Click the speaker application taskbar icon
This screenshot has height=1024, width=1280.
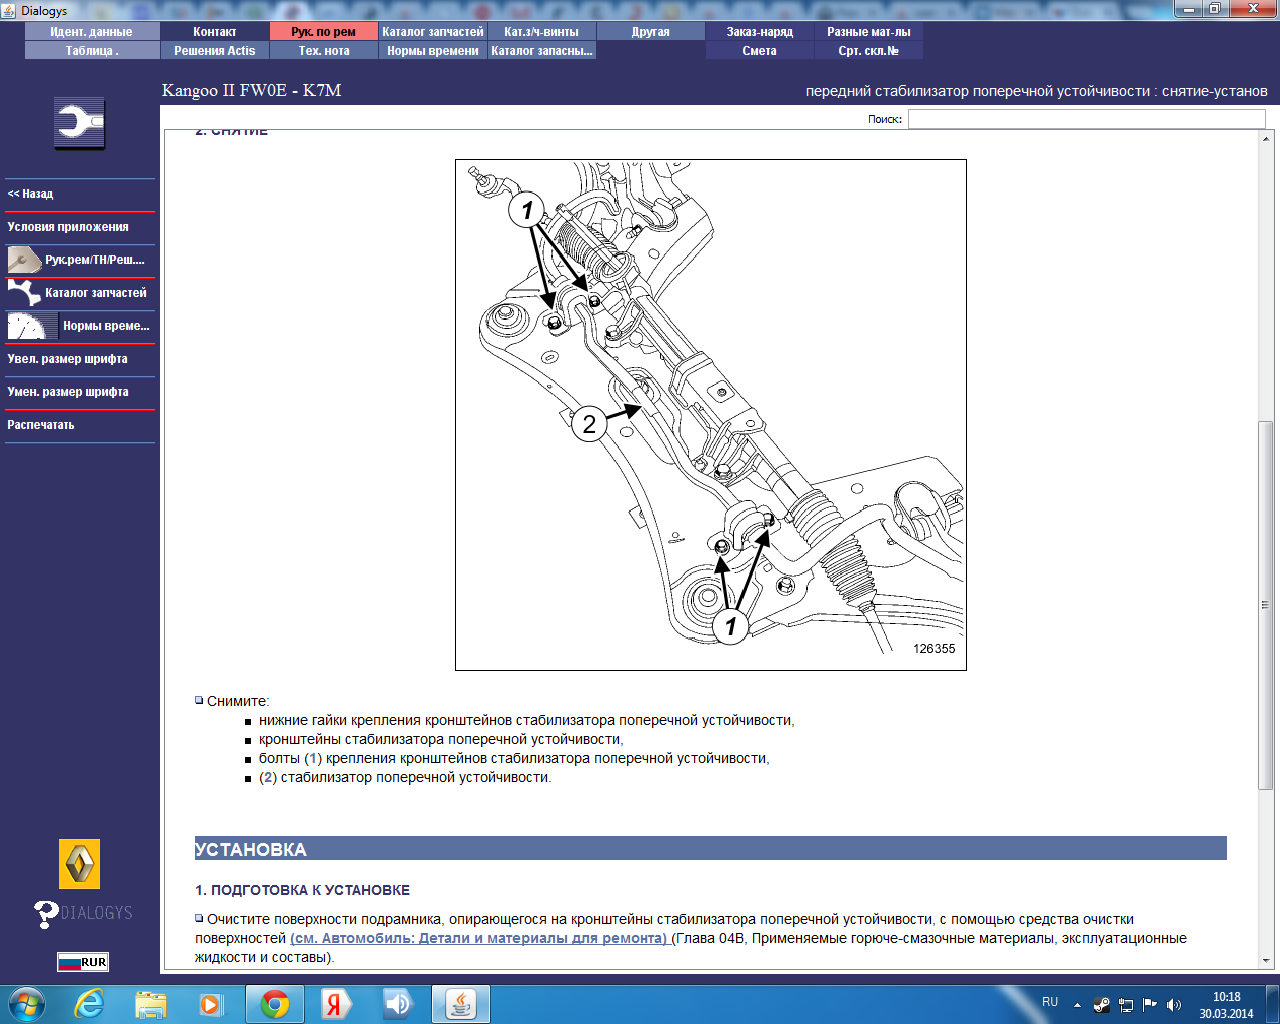tap(399, 1004)
